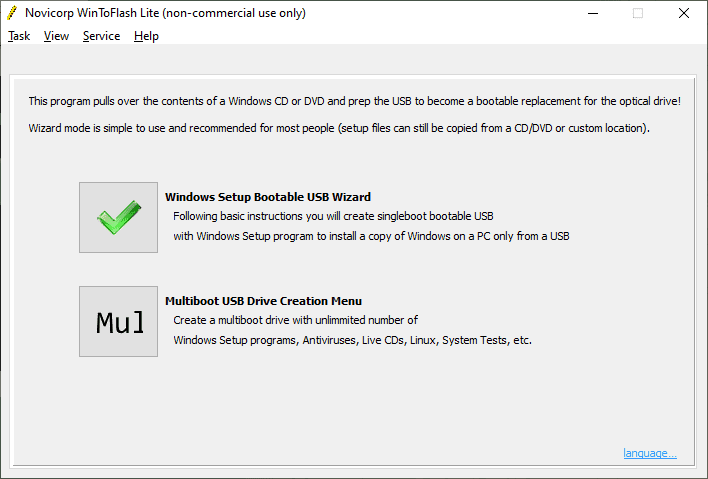Click the 'install a copy of Windows' description line

tap(371, 236)
